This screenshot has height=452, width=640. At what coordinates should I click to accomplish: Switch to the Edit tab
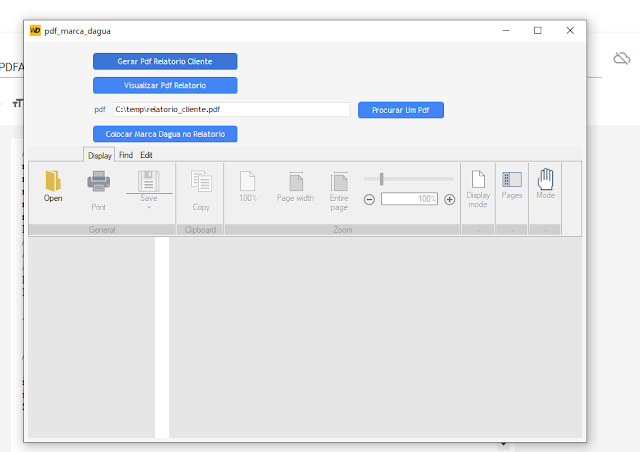(x=146, y=155)
